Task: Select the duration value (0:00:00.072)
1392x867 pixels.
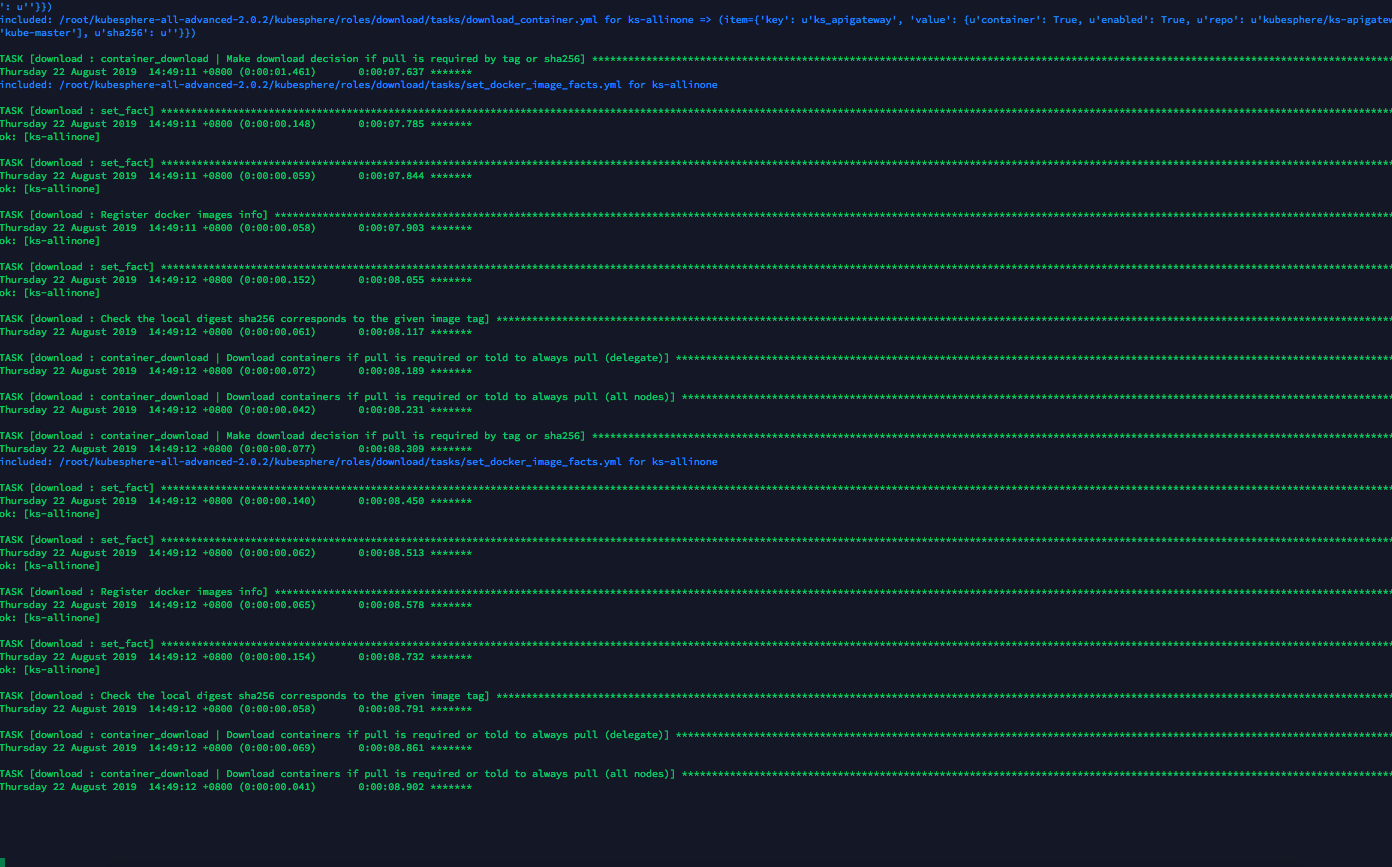Action: 277,371
